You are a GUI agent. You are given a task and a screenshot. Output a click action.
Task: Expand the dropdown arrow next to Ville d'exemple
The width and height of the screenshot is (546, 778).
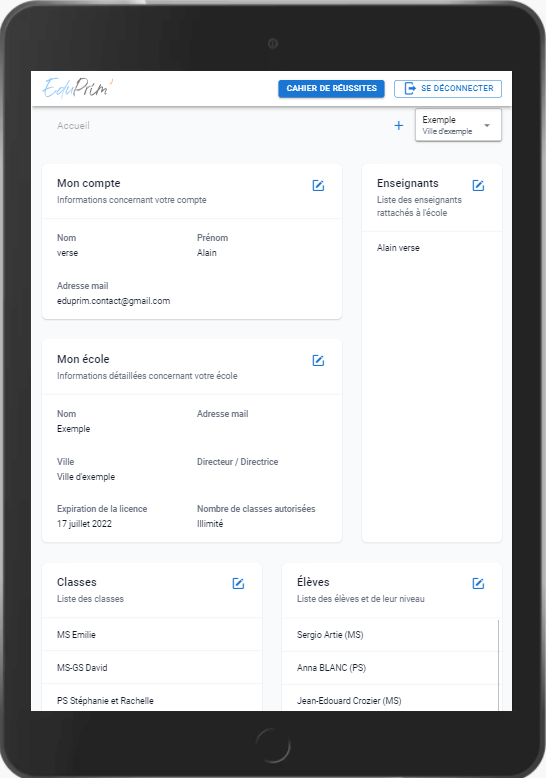click(487, 126)
